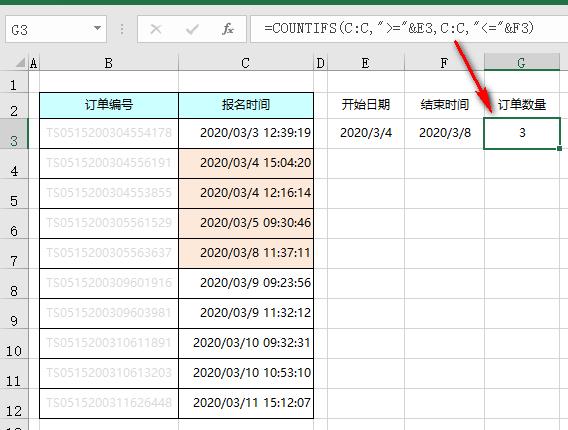Select column E header
Viewport: 568px width, 430px height.
point(366,63)
